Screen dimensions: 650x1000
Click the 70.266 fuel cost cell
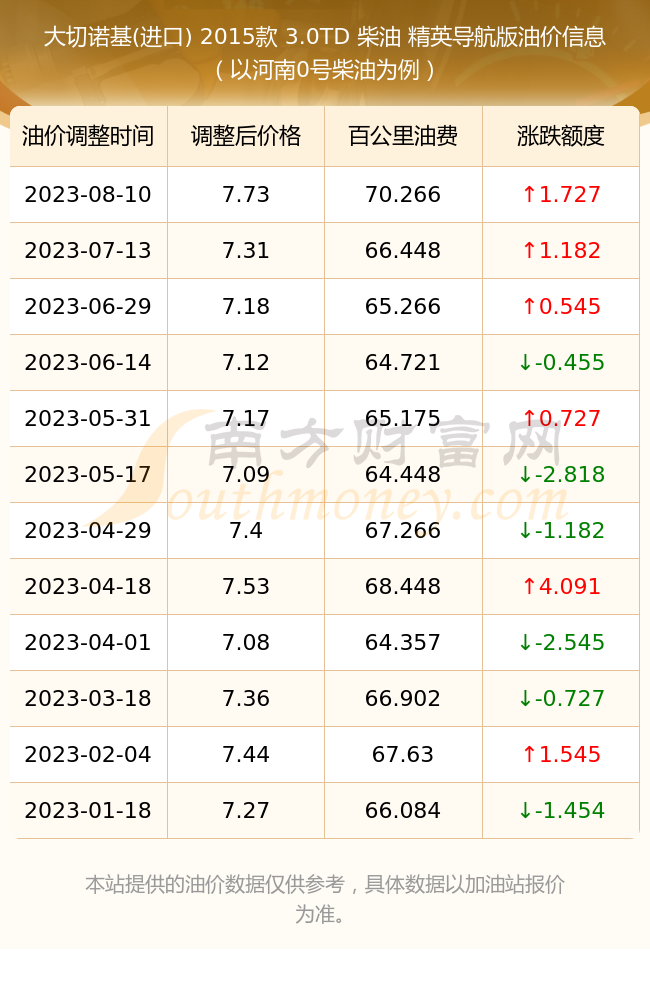(x=403, y=194)
